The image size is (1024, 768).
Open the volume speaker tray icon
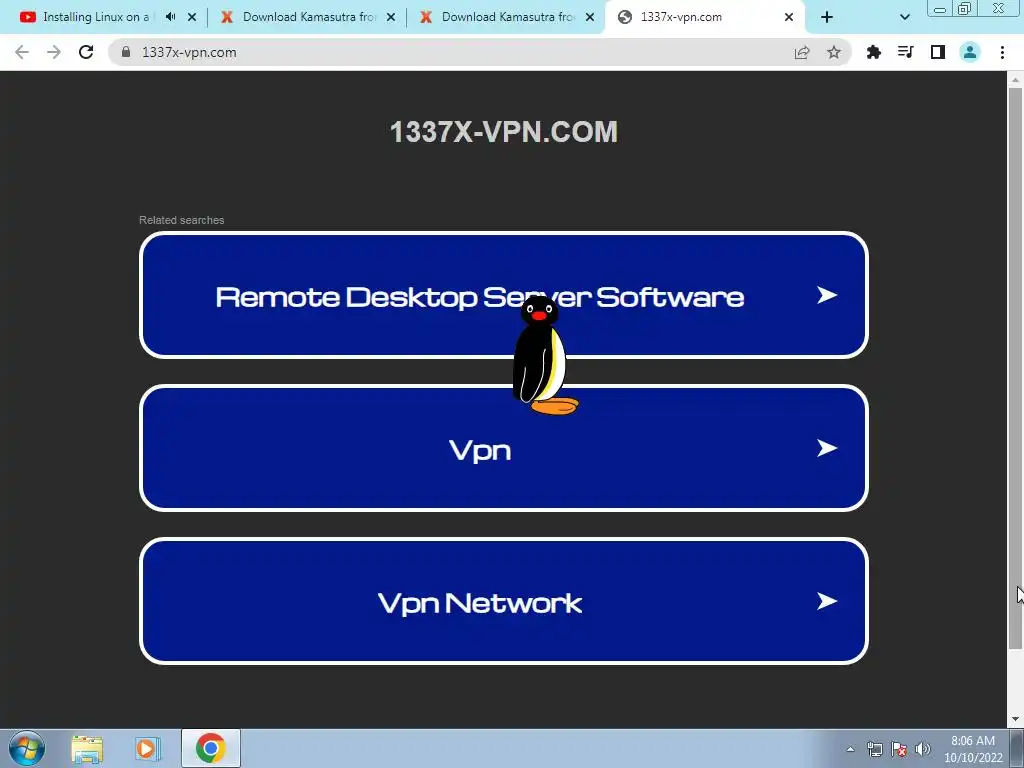tap(923, 749)
